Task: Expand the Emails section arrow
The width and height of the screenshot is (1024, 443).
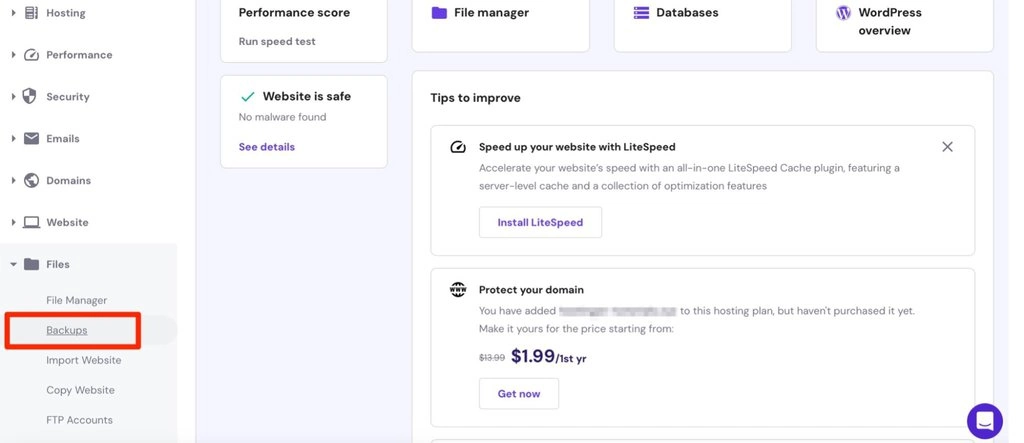Action: pyautogui.click(x=13, y=139)
